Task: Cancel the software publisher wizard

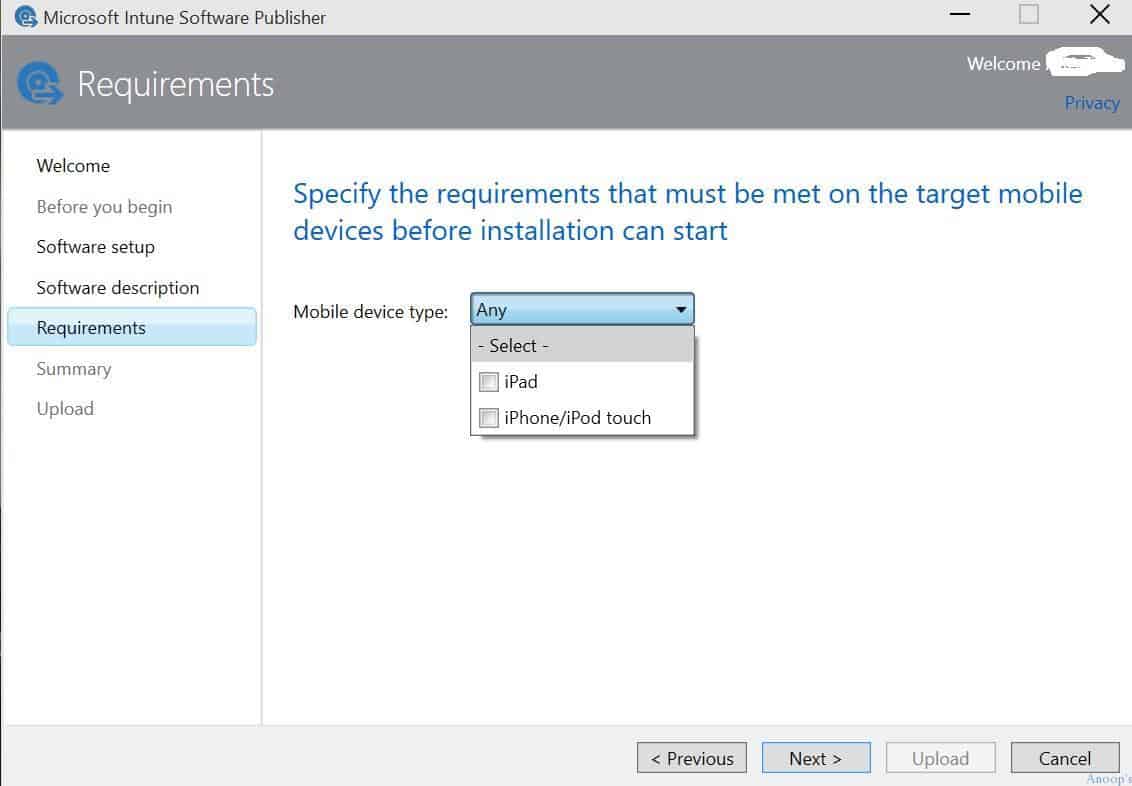Action: [x=1065, y=758]
